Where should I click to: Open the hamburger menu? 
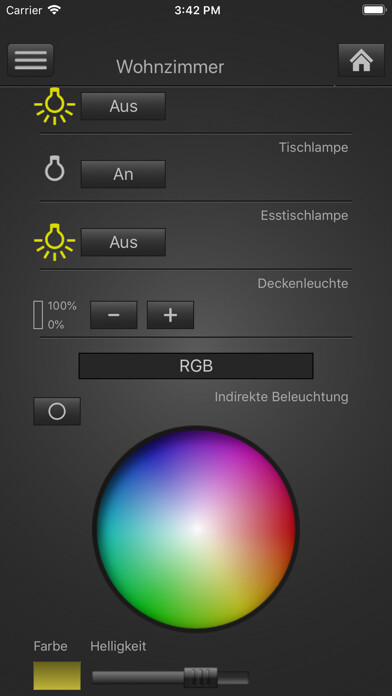point(31,60)
